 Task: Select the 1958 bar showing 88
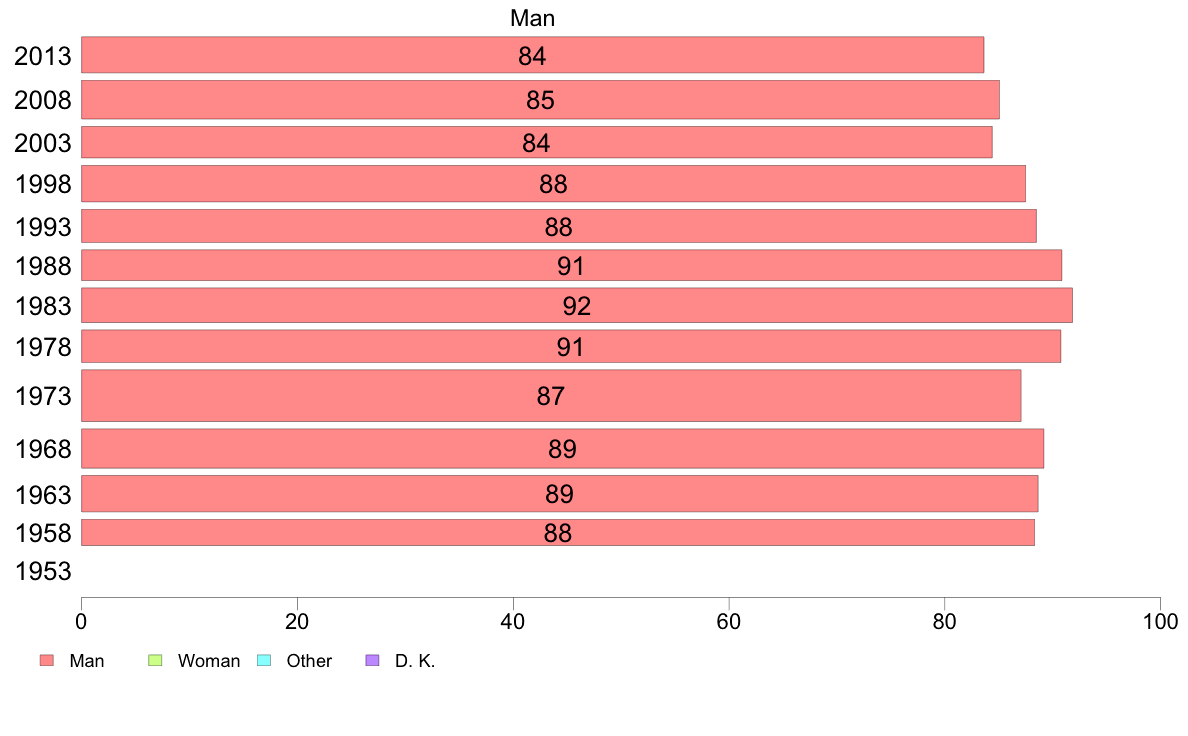(558, 533)
